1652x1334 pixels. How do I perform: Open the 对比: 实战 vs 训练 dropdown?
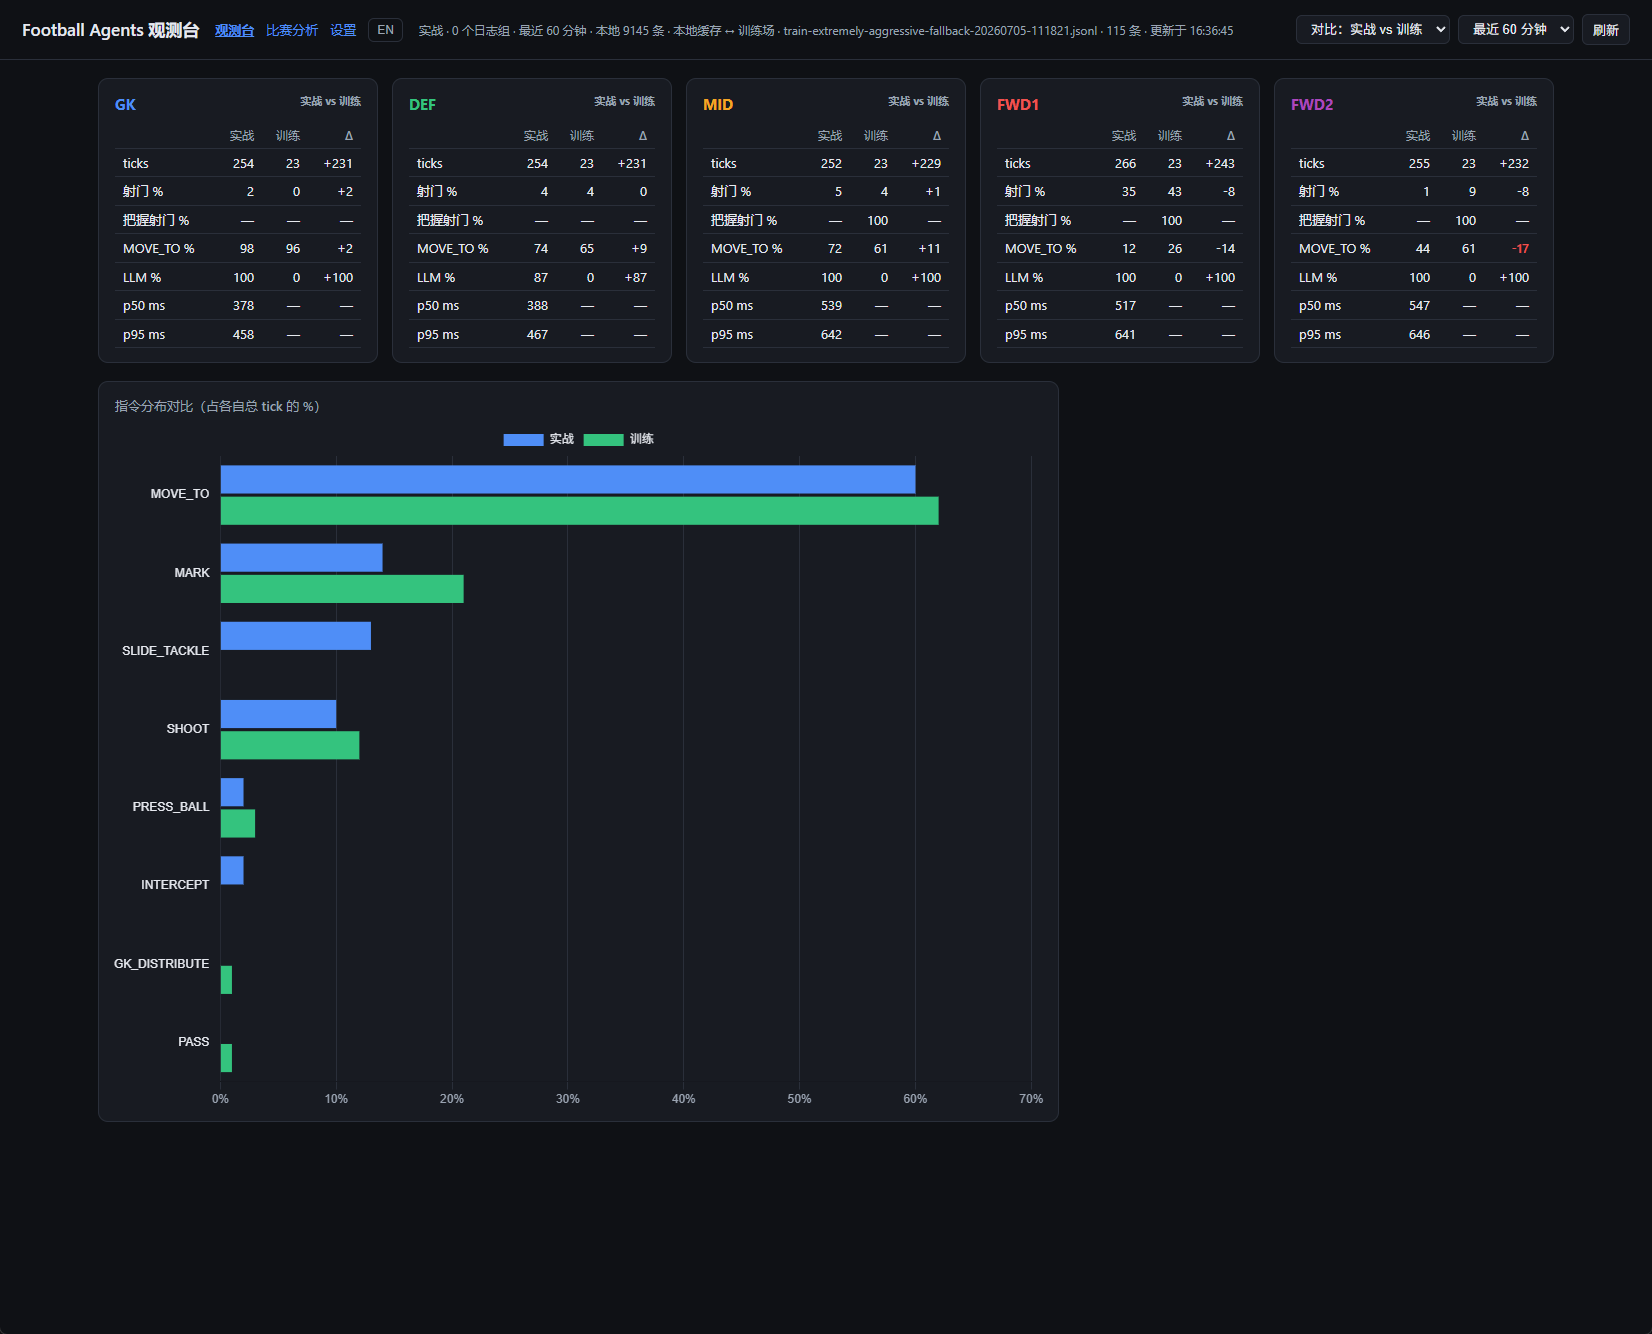pyautogui.click(x=1372, y=30)
